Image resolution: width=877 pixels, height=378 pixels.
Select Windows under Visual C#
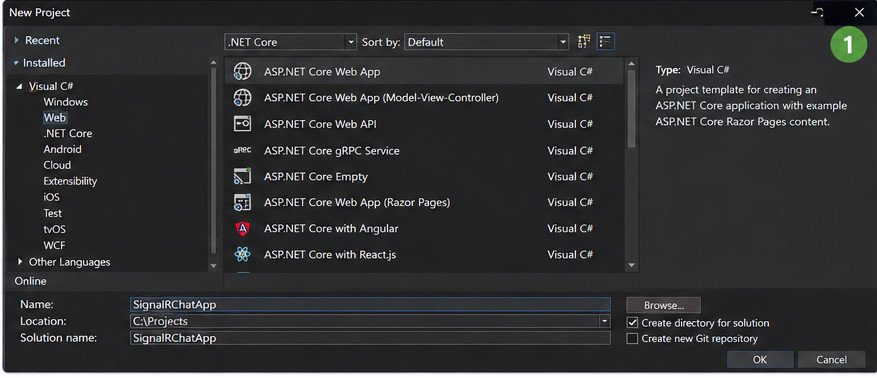coord(65,102)
